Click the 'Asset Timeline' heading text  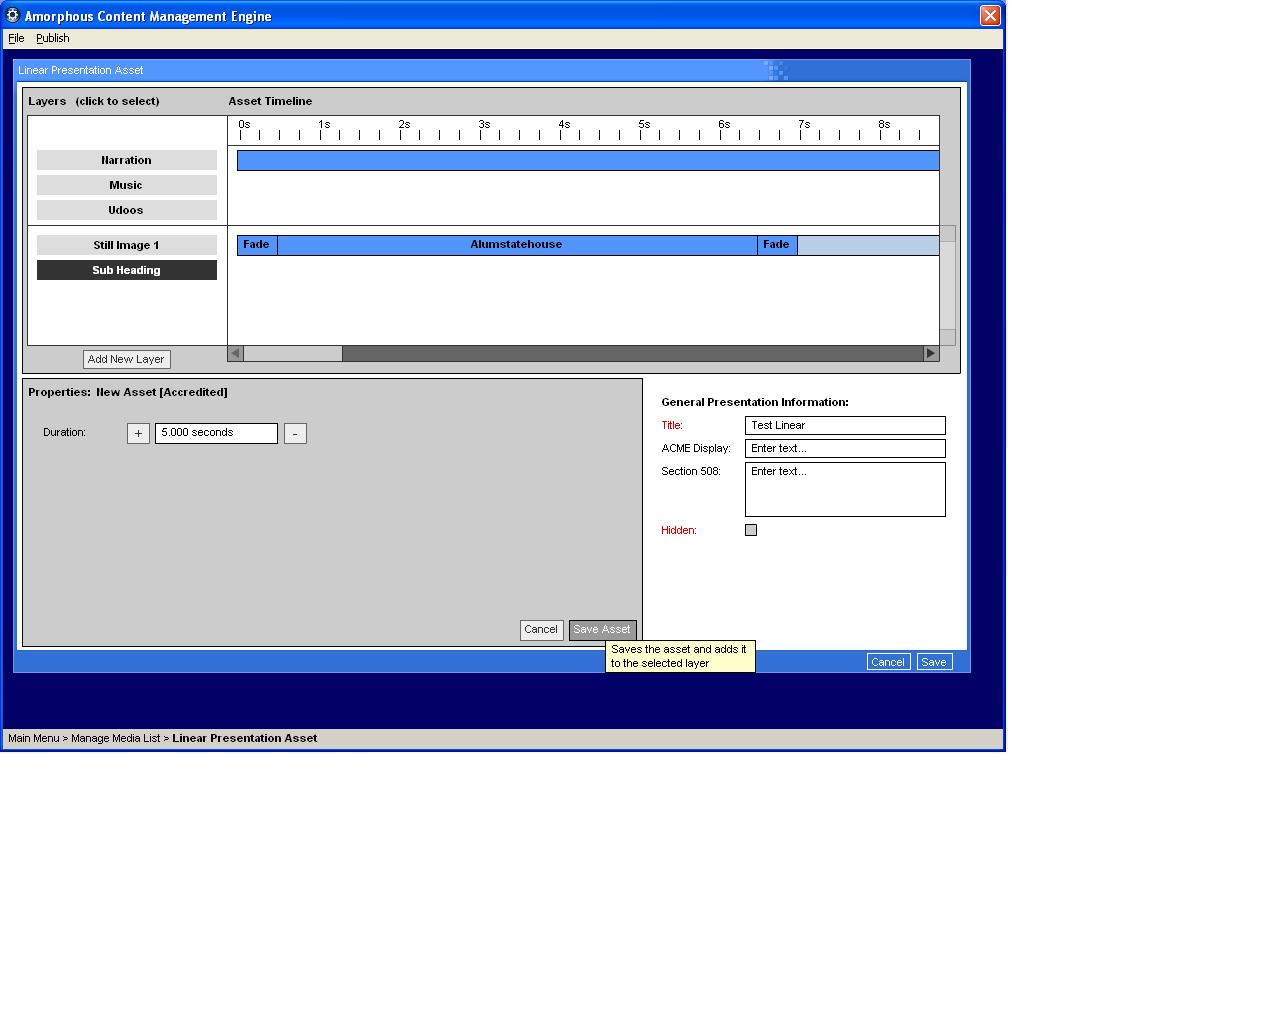click(270, 101)
